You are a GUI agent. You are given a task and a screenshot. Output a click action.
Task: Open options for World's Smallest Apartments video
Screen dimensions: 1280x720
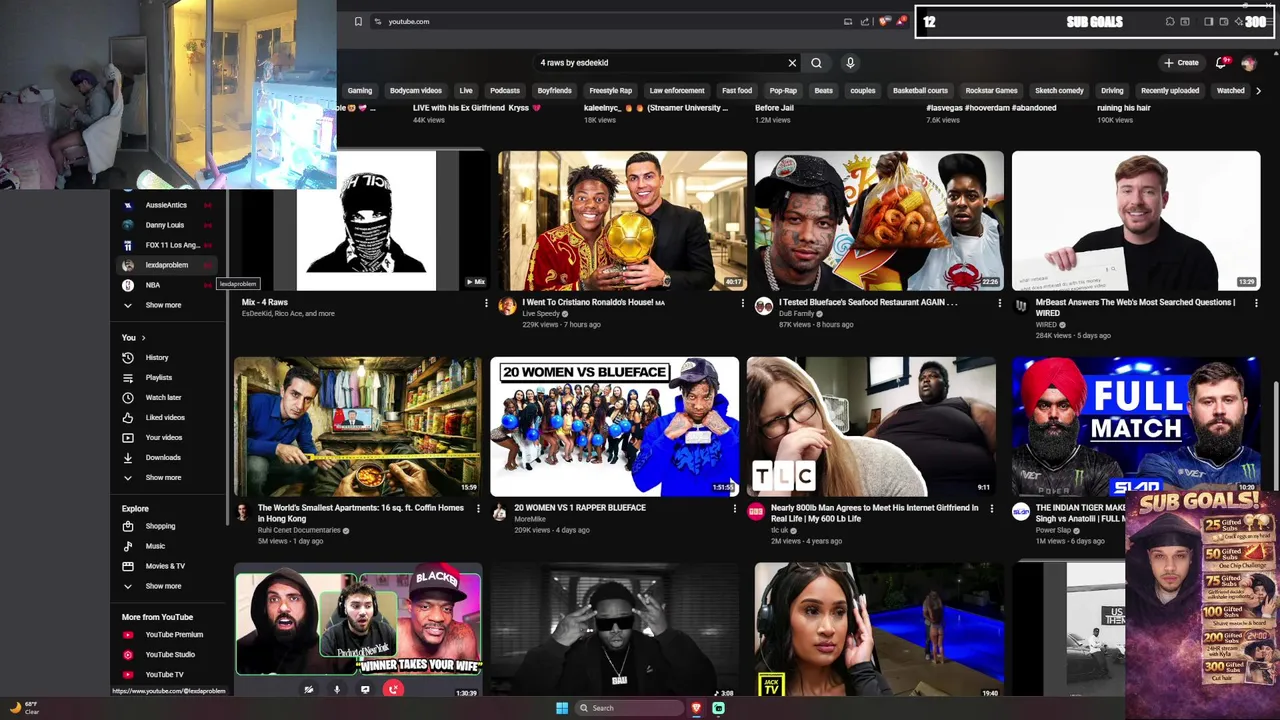pos(478,509)
